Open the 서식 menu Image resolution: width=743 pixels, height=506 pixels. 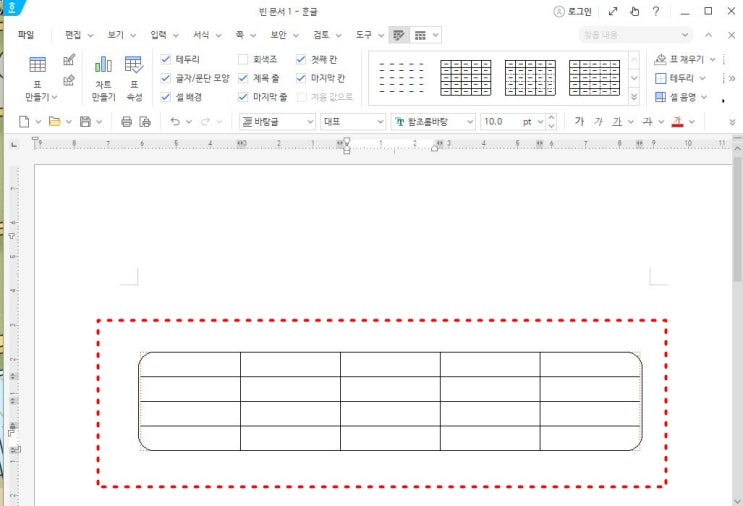(x=201, y=35)
